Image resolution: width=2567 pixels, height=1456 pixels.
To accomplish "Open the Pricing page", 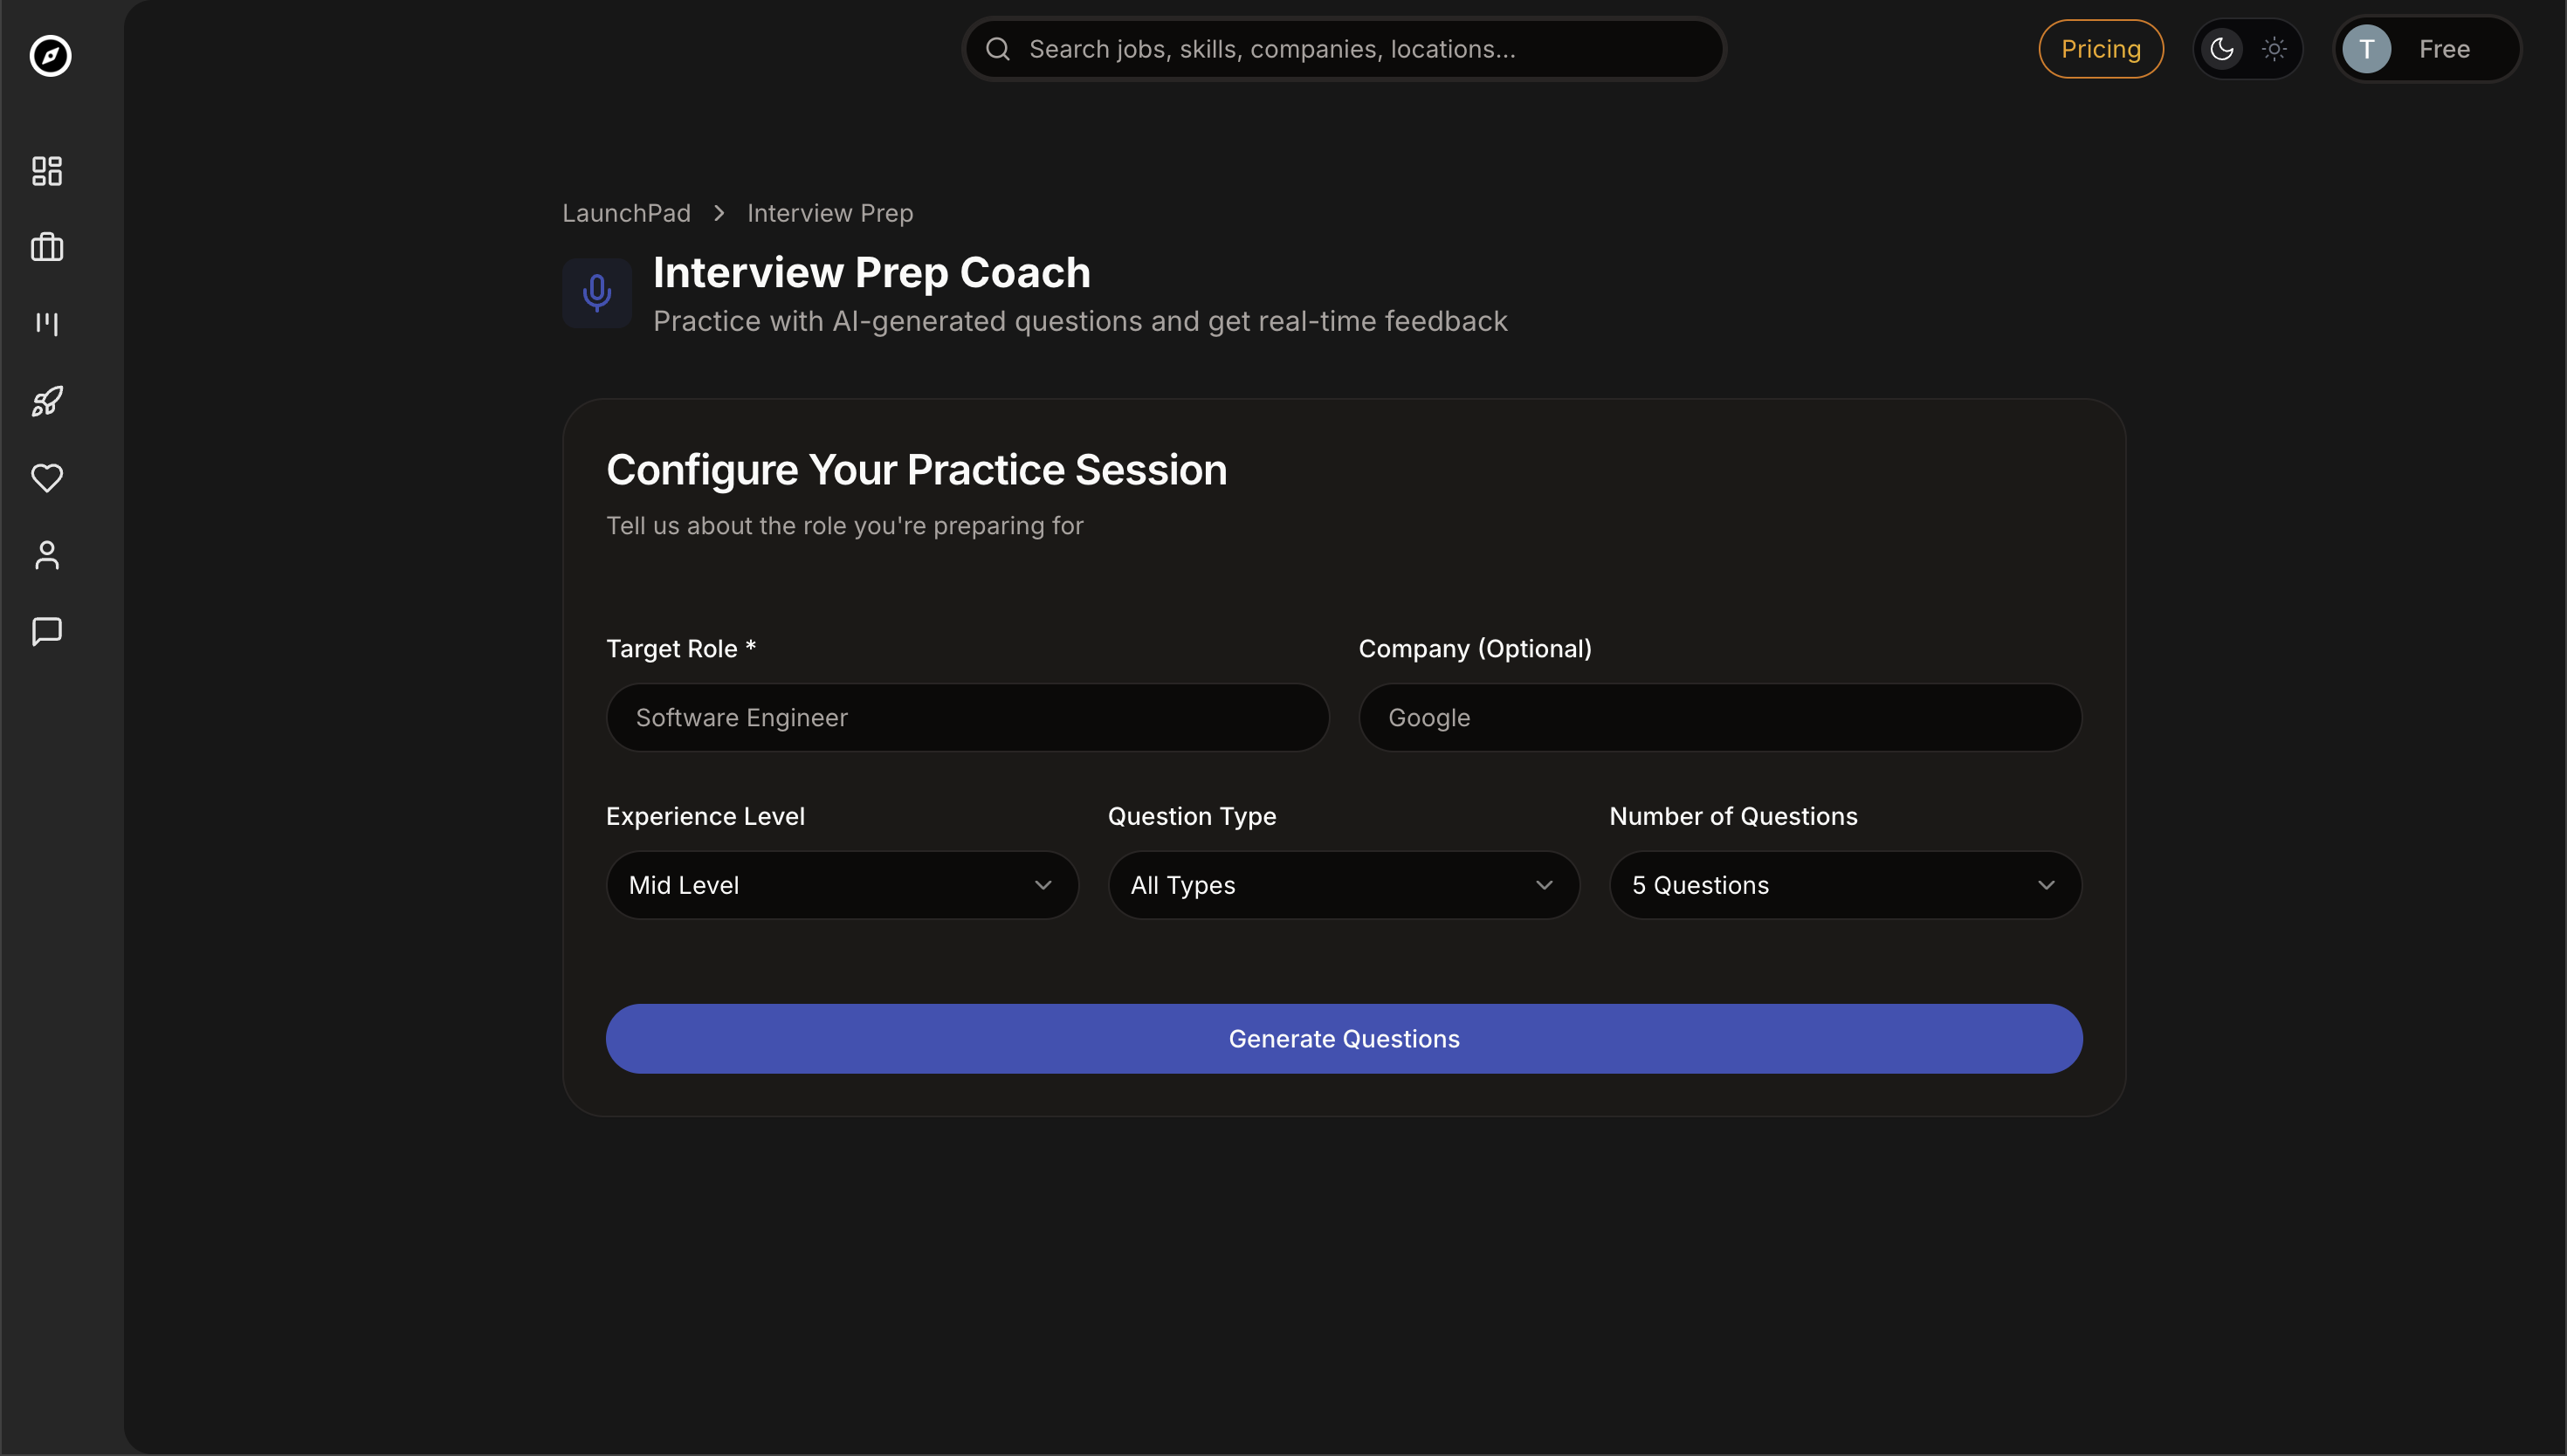I will [2100, 48].
